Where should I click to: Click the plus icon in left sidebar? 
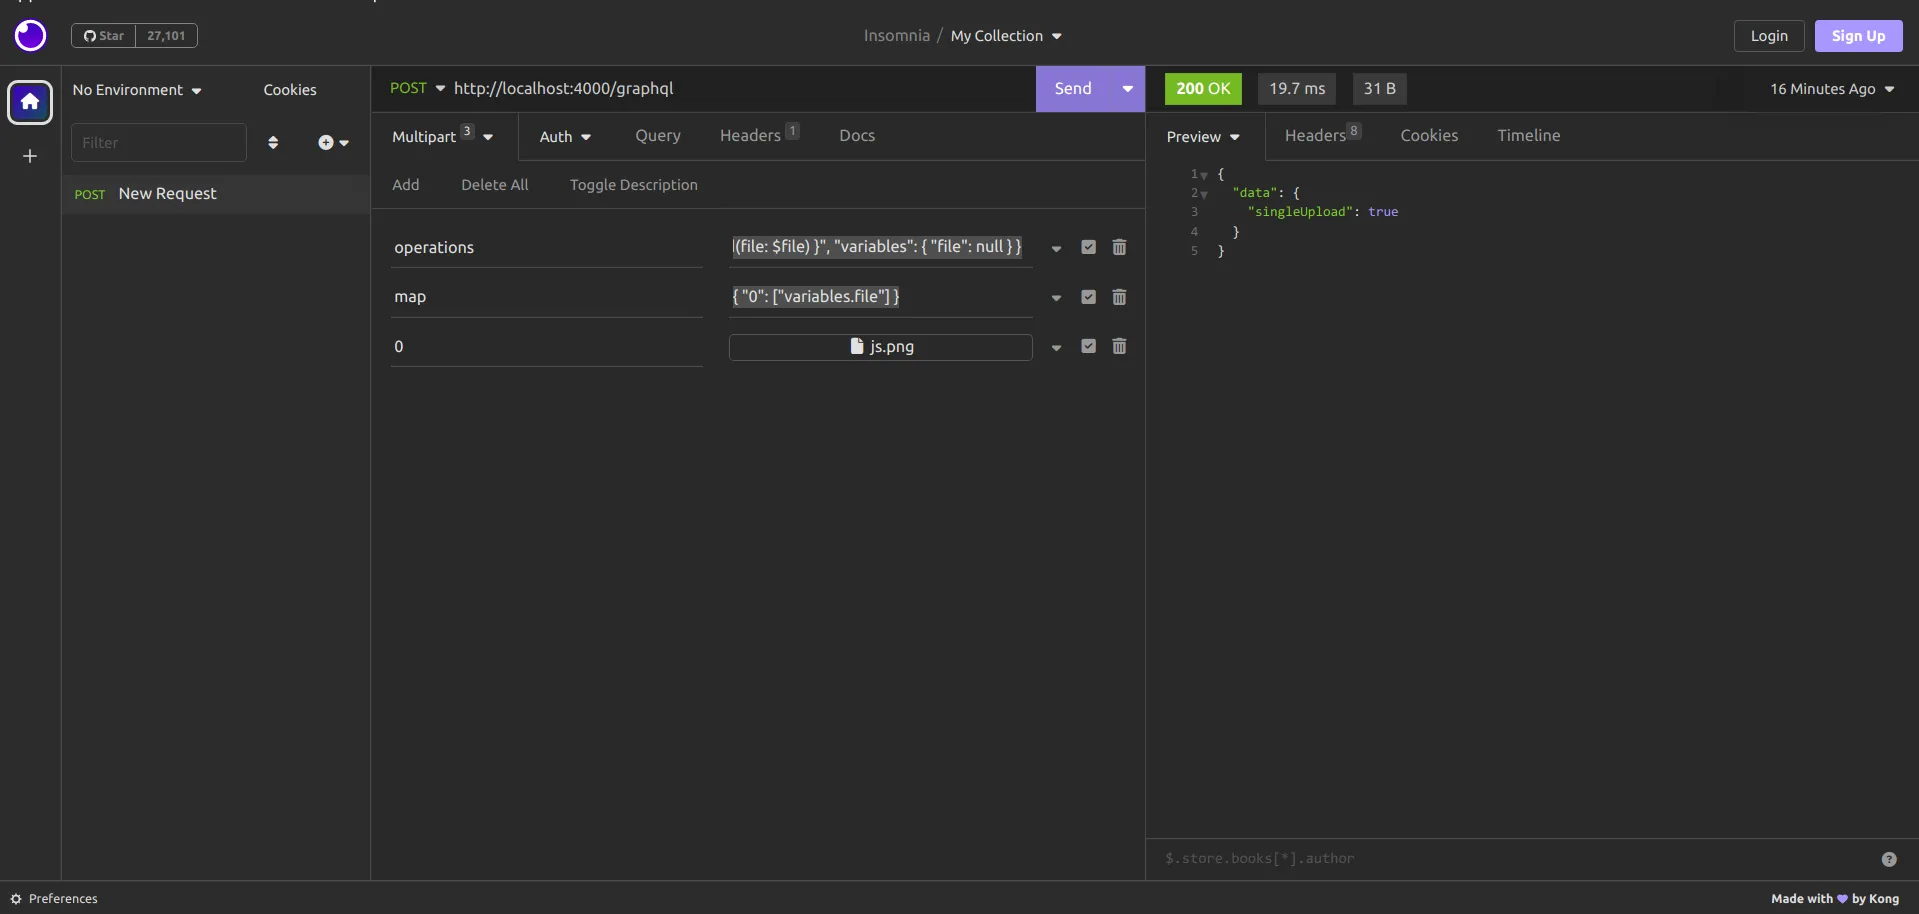pos(30,156)
